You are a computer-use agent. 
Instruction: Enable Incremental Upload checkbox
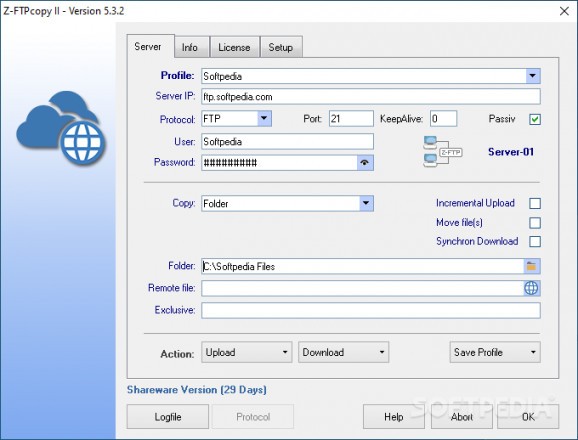[535, 203]
